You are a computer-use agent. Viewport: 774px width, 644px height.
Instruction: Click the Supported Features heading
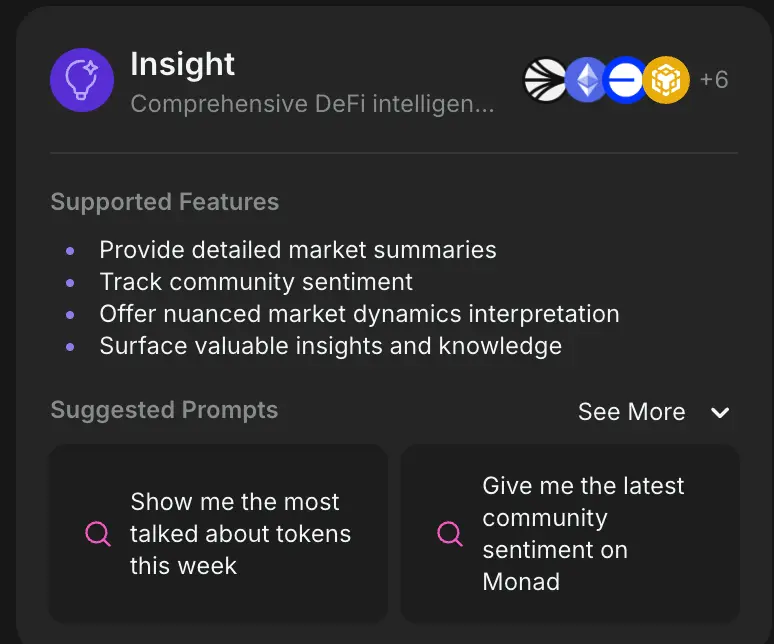click(165, 202)
